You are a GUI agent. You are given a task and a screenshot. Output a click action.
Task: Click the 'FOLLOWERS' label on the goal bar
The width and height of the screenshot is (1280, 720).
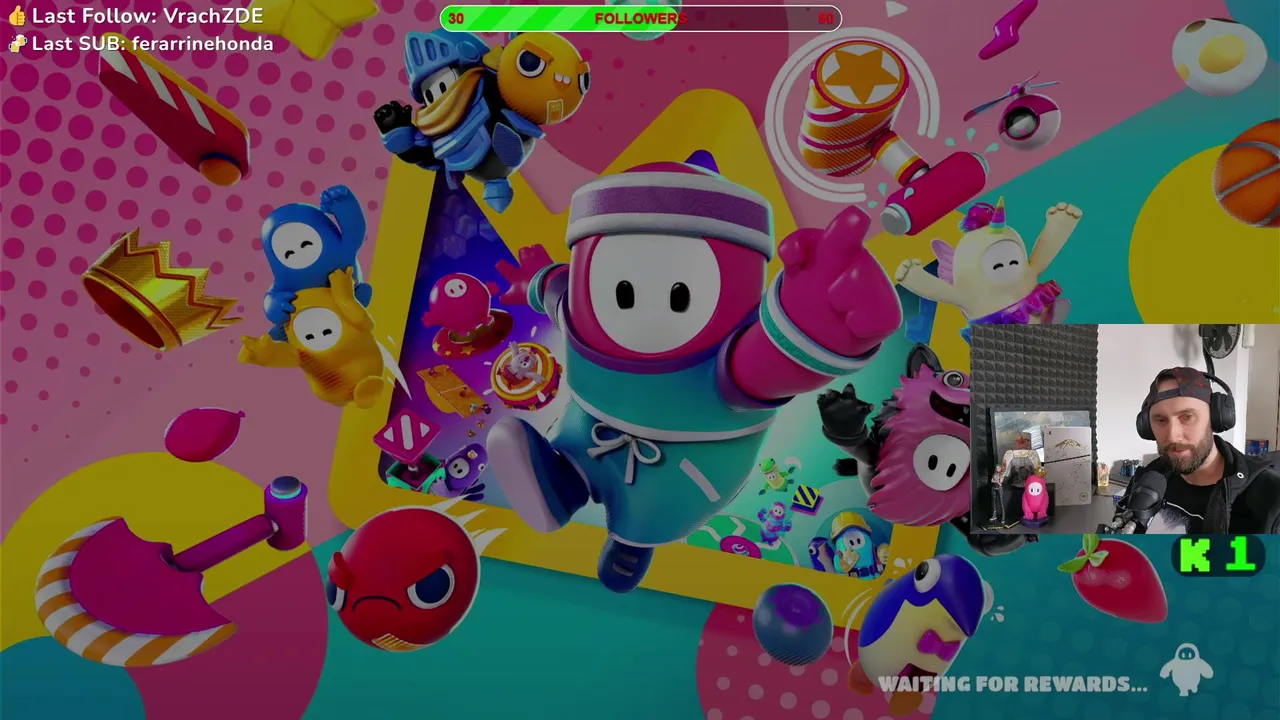tap(640, 18)
